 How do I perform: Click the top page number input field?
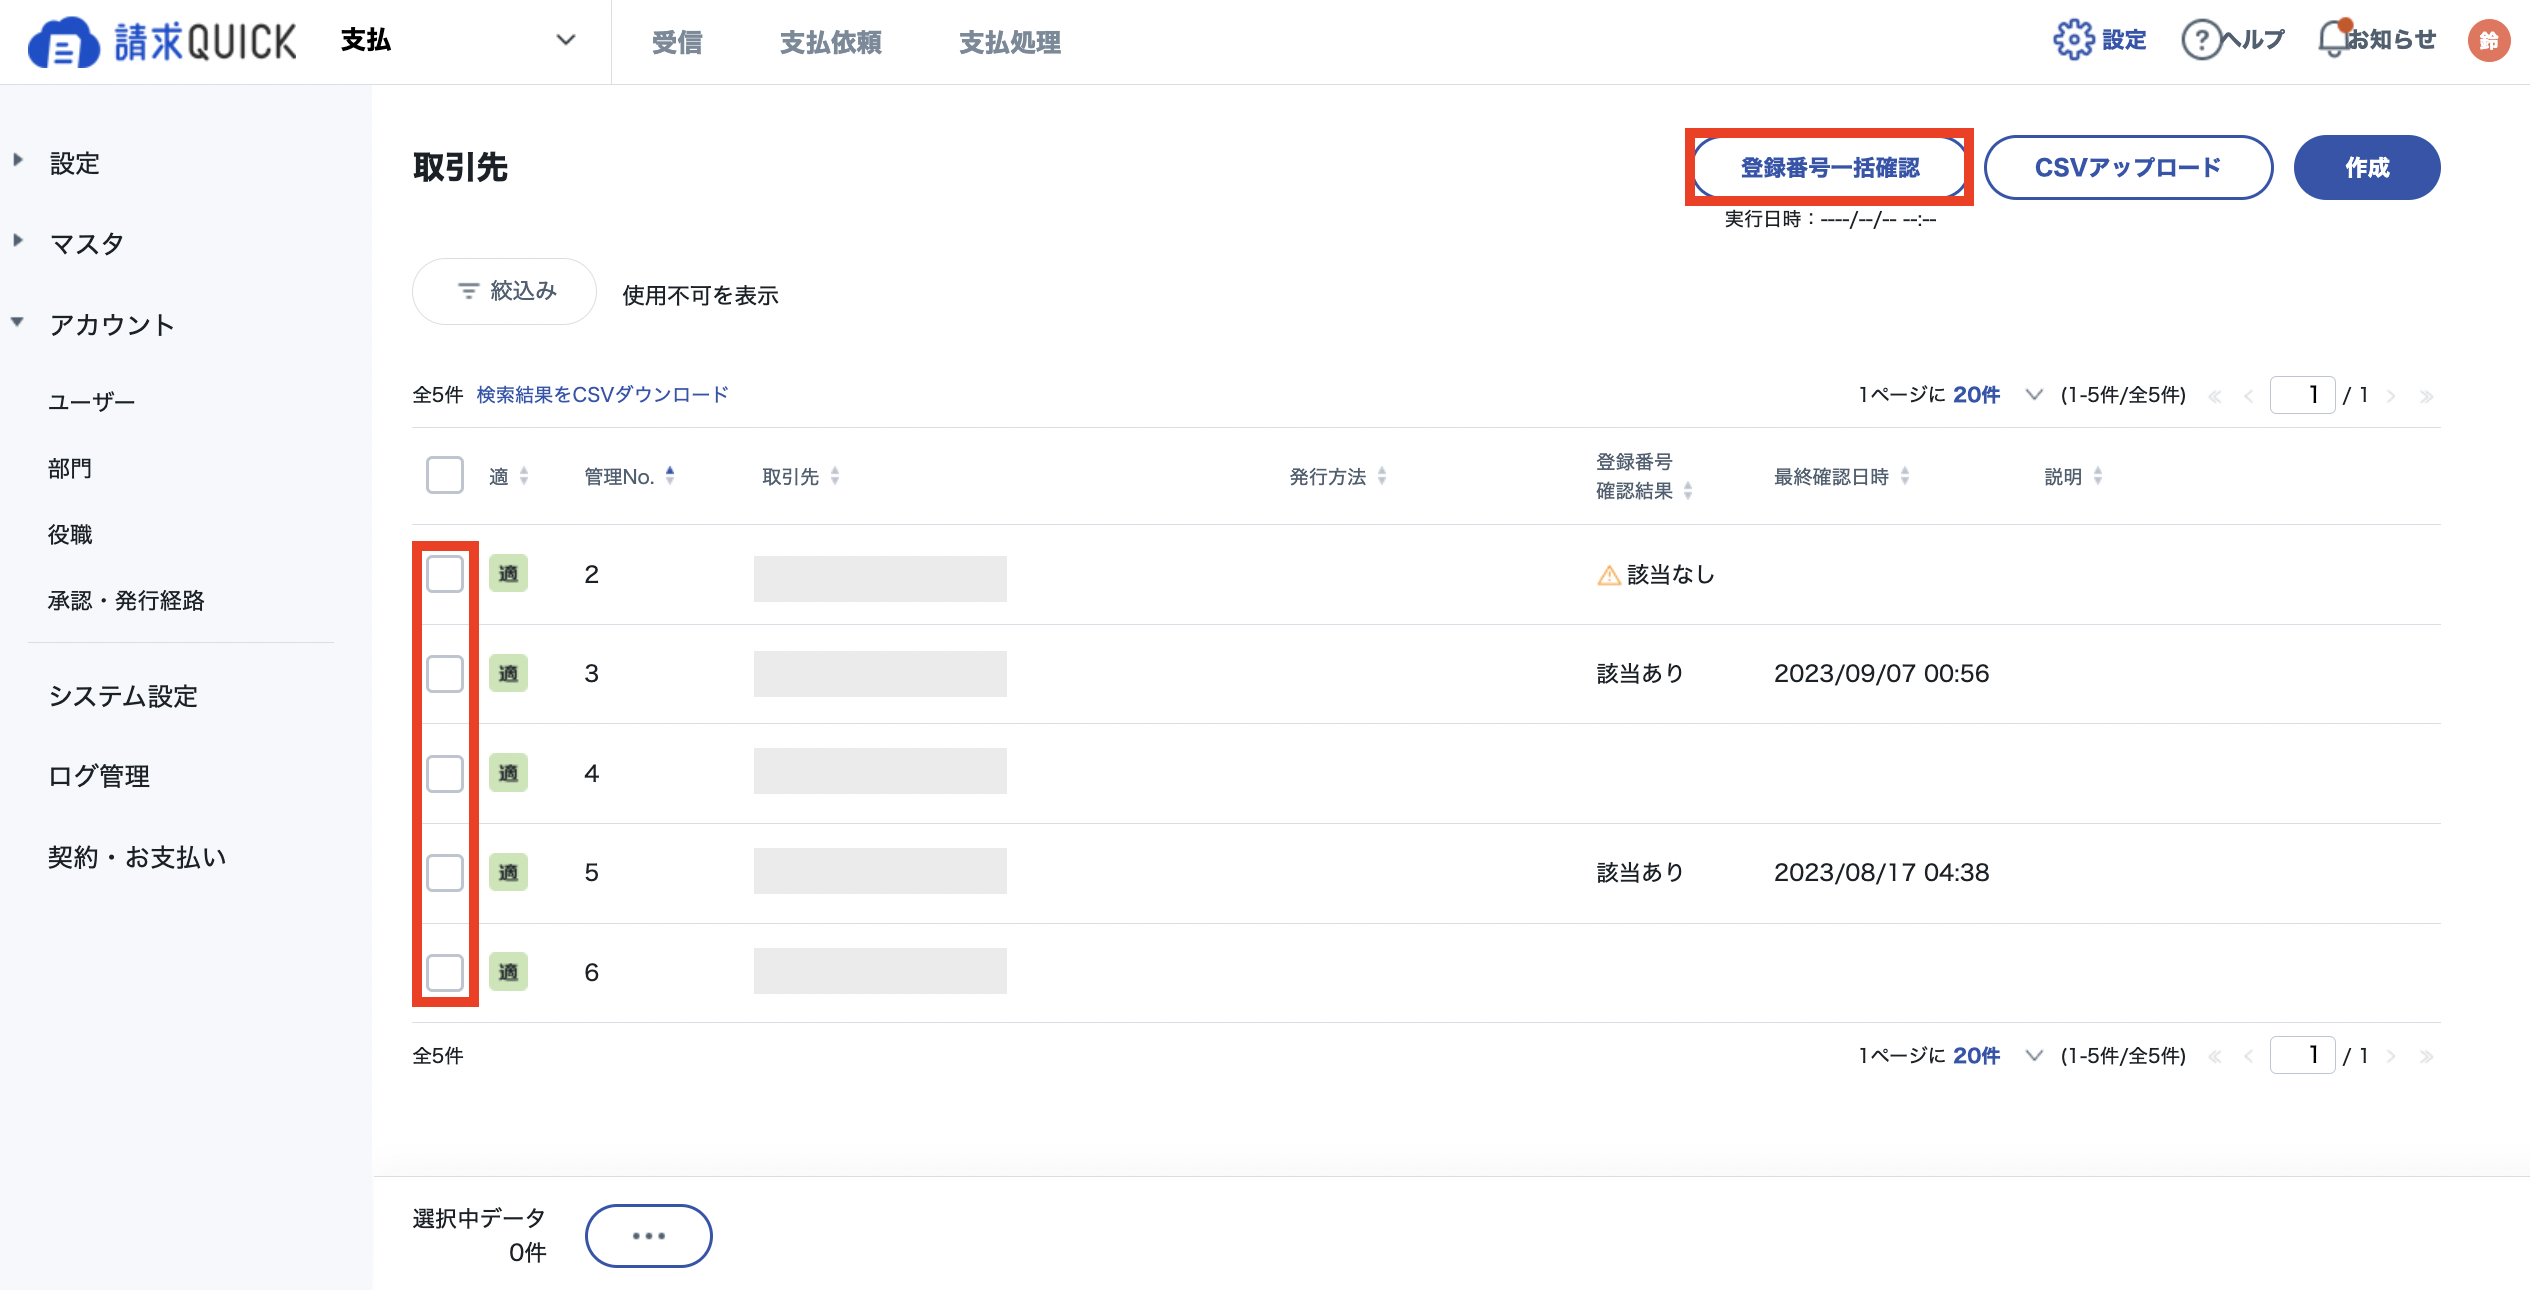[x=2303, y=395]
